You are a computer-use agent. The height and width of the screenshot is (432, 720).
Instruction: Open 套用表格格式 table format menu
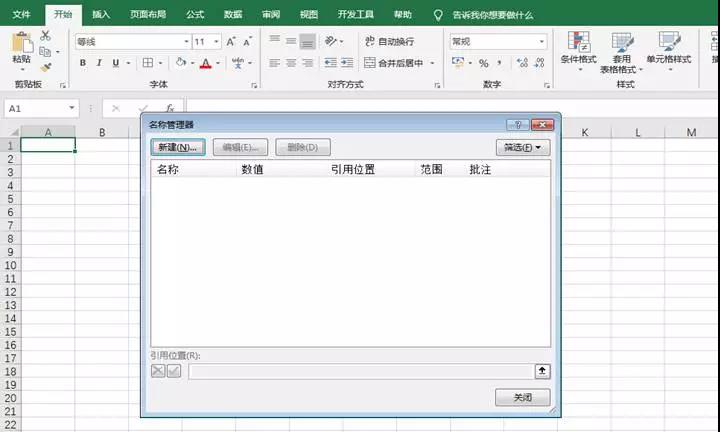click(x=621, y=52)
